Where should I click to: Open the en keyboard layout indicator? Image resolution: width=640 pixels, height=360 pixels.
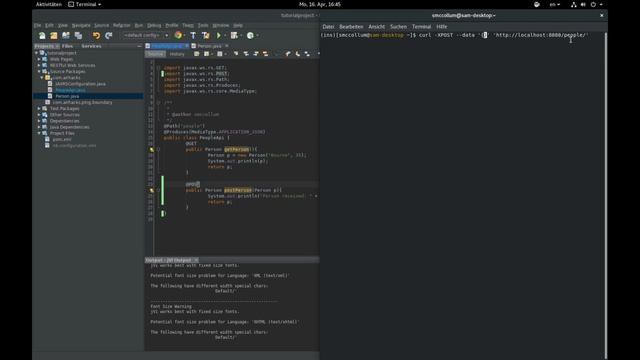pyautogui.click(x=554, y=4)
